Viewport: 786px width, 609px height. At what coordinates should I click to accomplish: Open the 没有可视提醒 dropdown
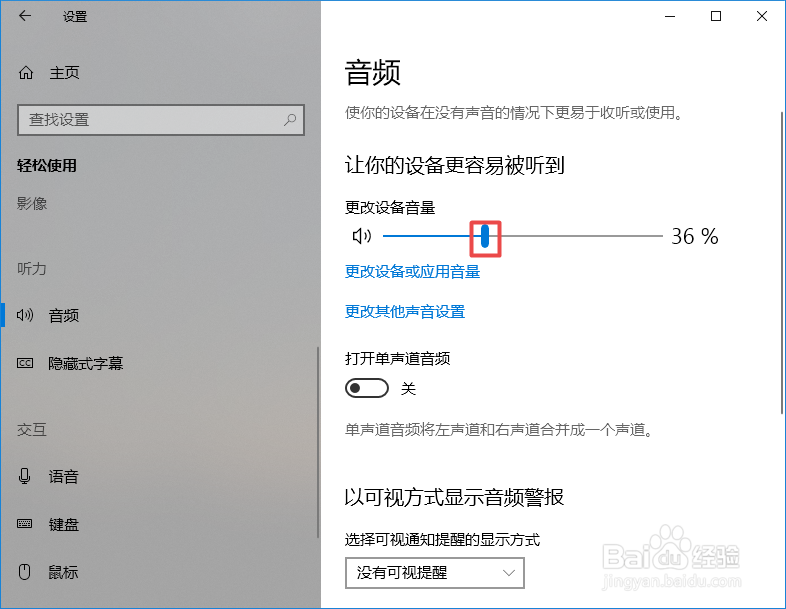pos(435,572)
